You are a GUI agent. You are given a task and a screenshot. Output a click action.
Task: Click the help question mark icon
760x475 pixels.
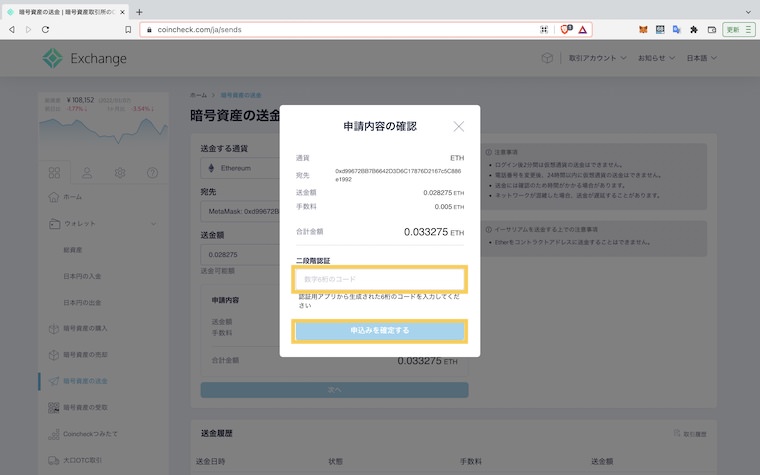pos(152,172)
